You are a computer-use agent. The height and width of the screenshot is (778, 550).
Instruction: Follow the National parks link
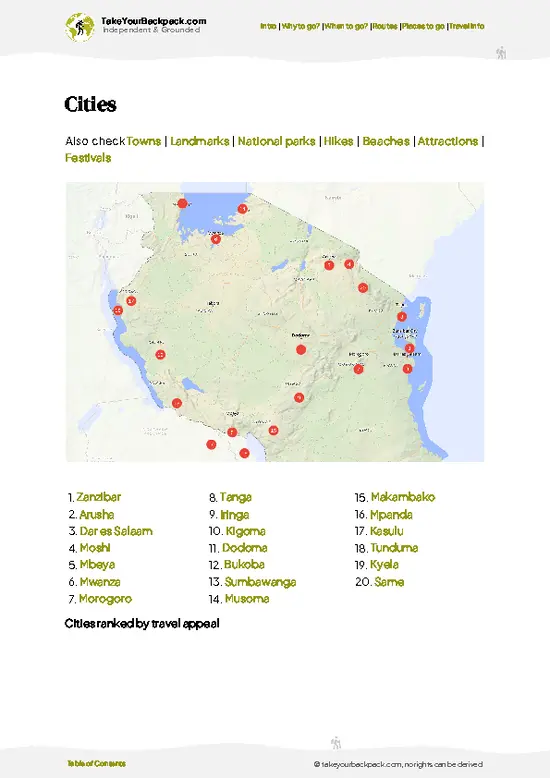276,141
